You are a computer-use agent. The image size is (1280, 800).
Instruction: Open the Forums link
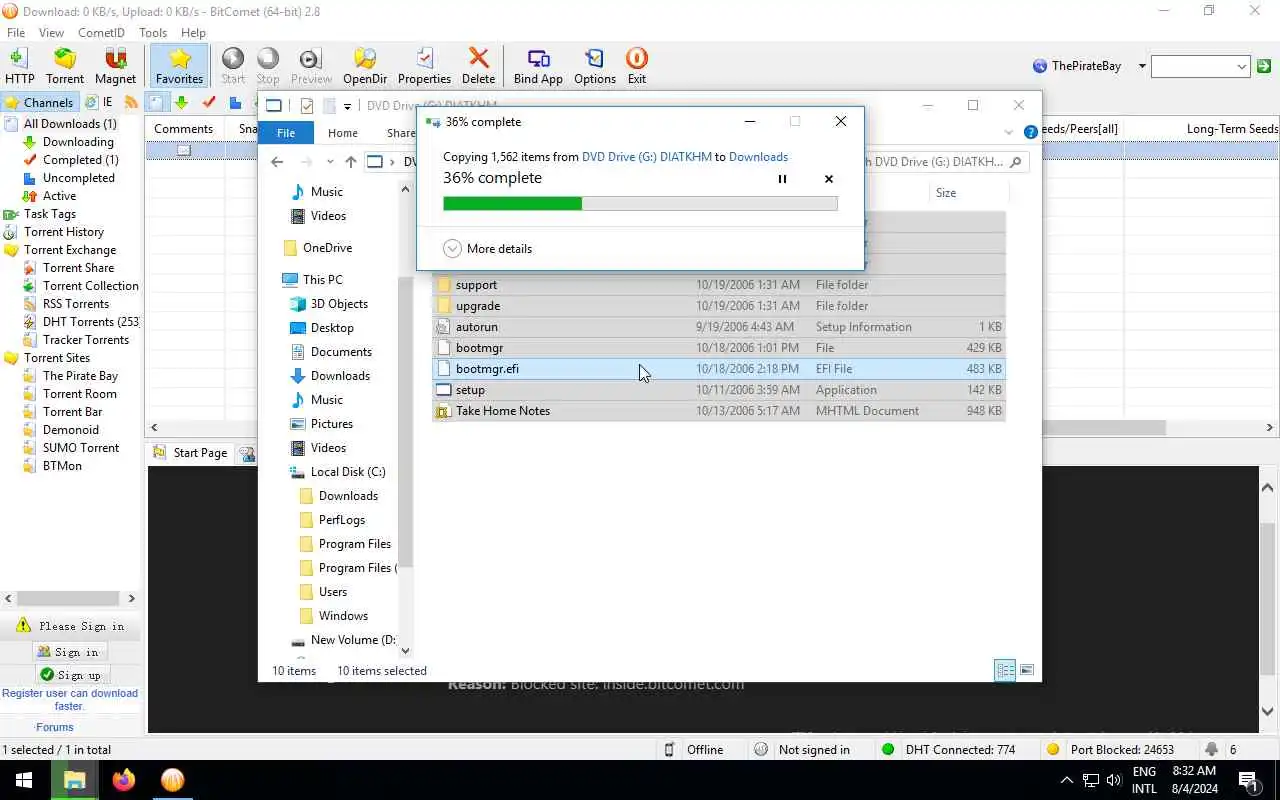(x=55, y=727)
